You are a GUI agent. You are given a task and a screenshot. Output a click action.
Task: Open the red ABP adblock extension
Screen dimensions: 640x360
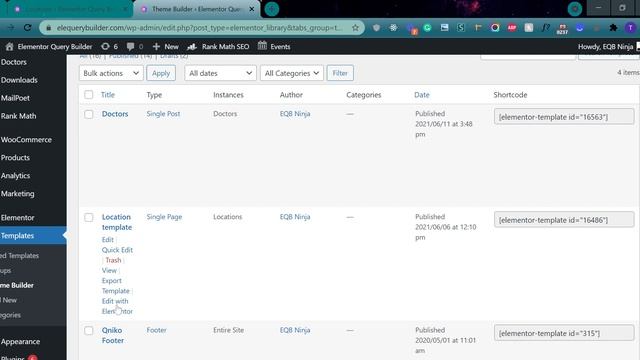512,28
